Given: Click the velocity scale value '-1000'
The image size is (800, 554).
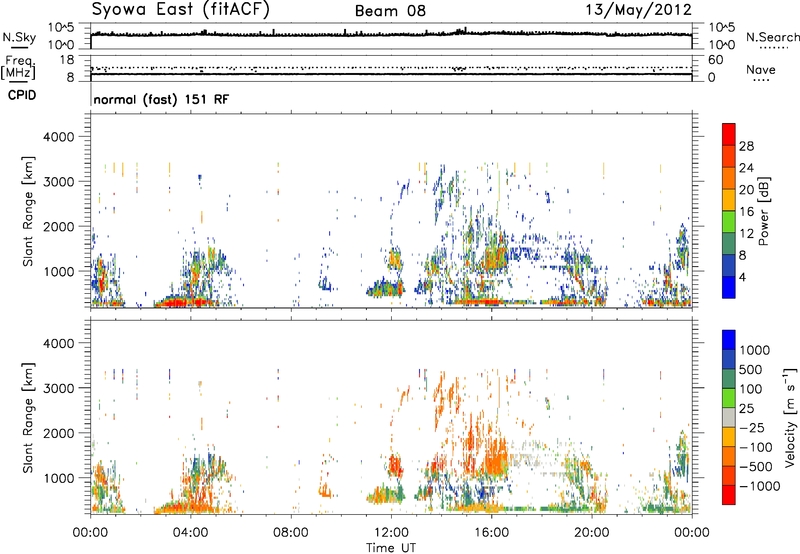Looking at the screenshot, I should point(759,486).
